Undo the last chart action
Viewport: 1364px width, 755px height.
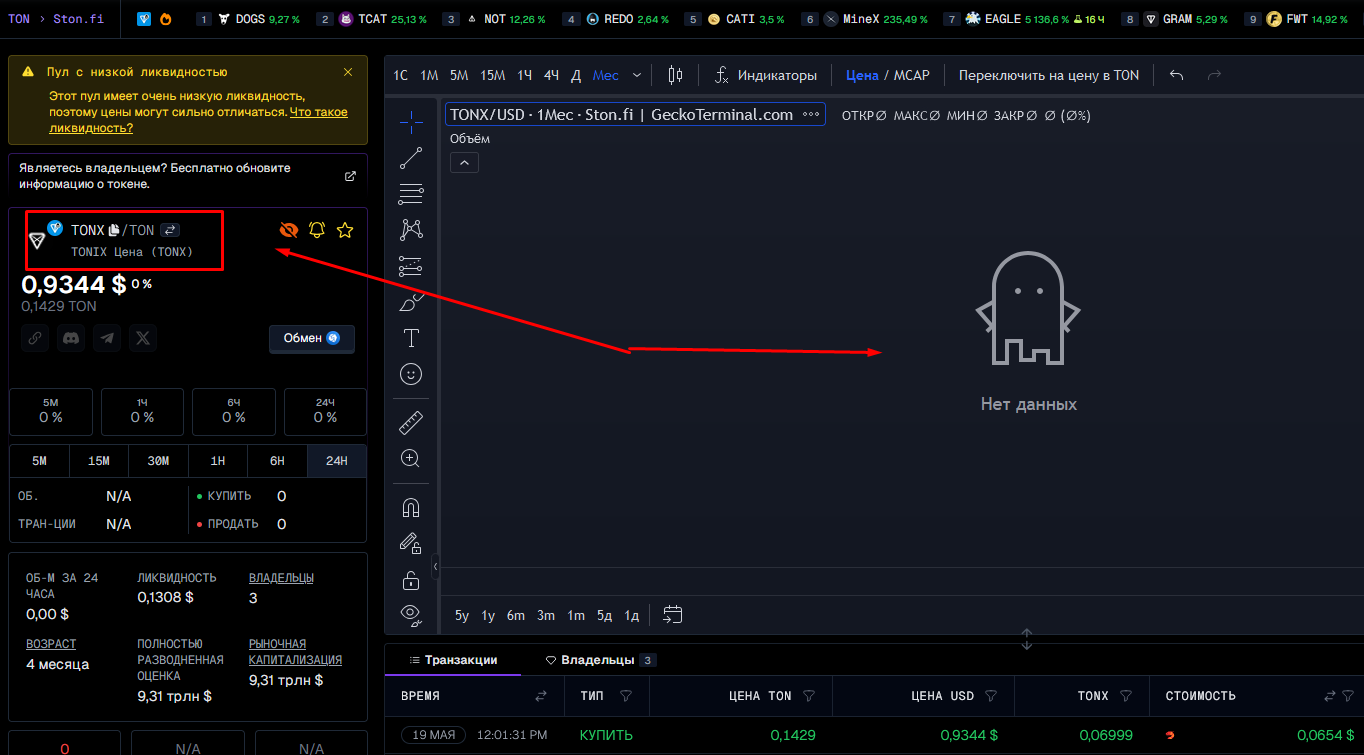point(1177,75)
